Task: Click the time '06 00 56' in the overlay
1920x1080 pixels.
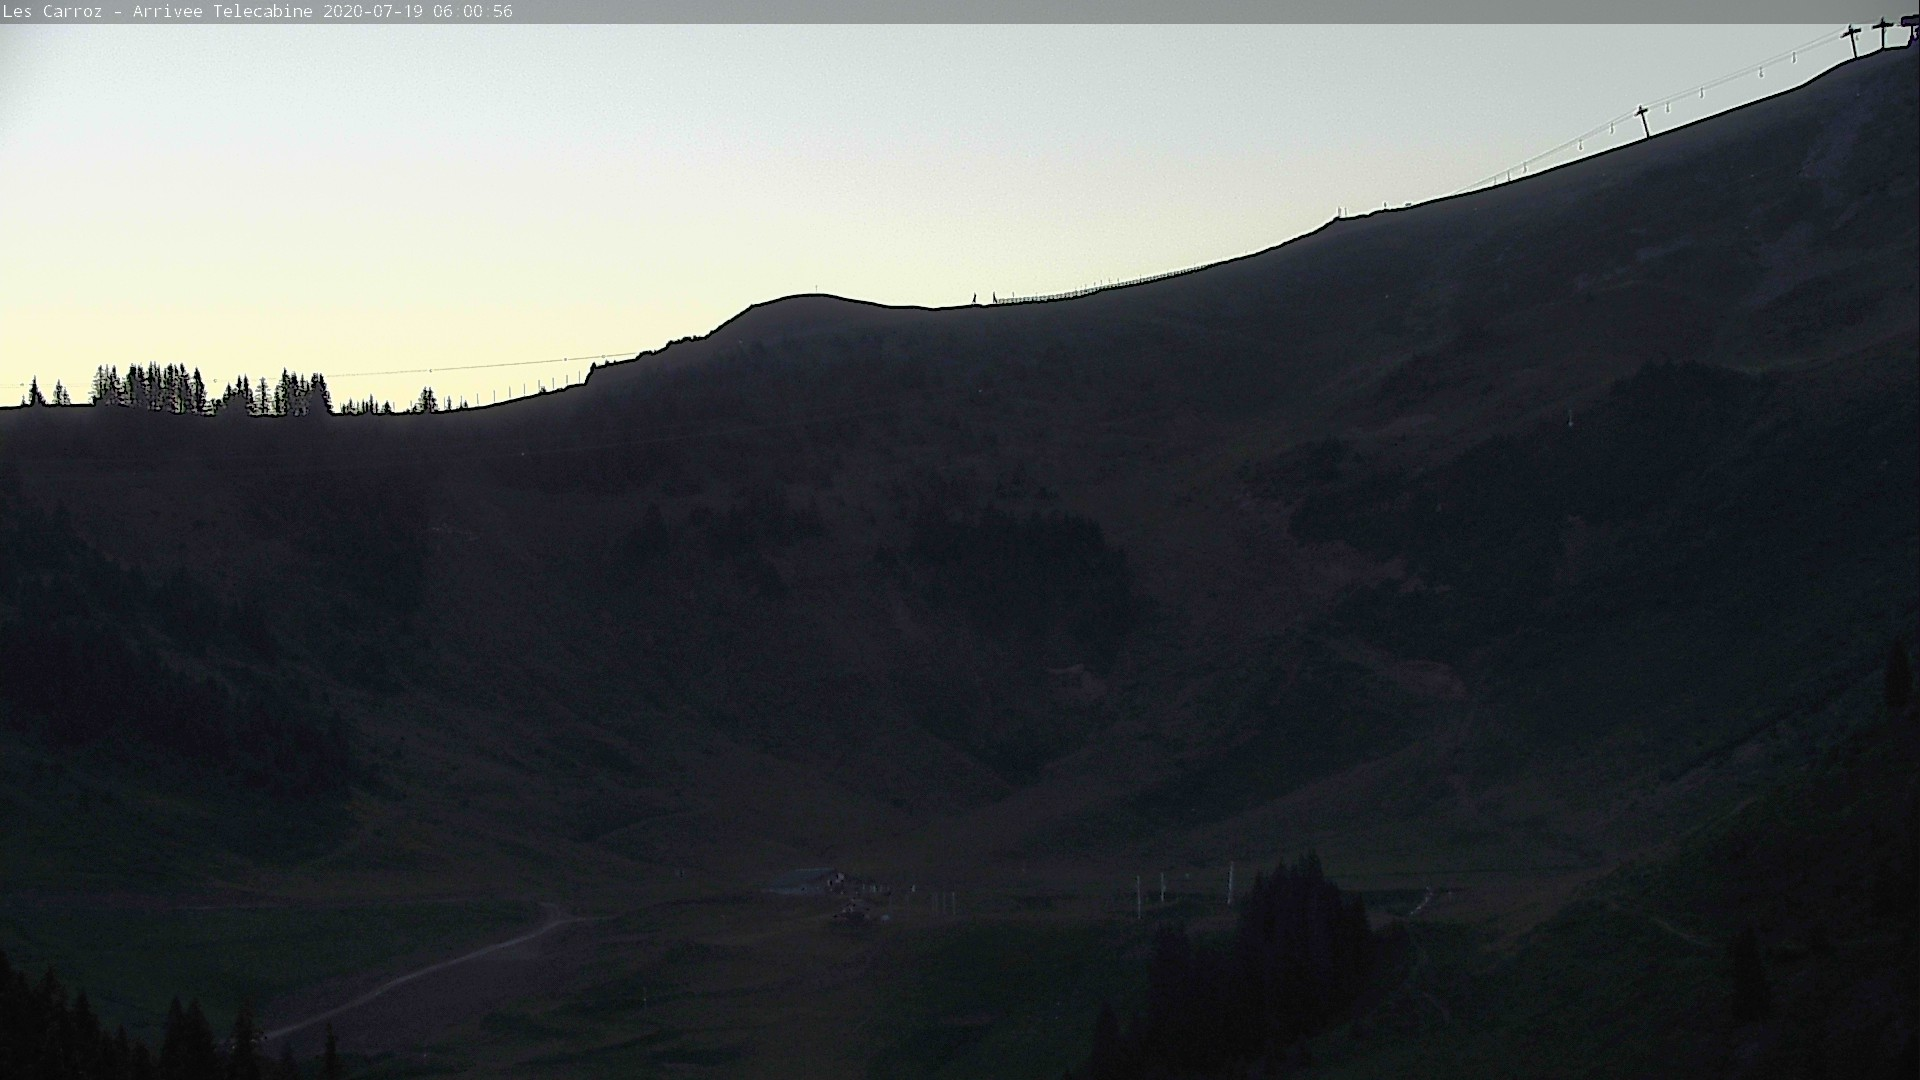Action: pos(473,12)
